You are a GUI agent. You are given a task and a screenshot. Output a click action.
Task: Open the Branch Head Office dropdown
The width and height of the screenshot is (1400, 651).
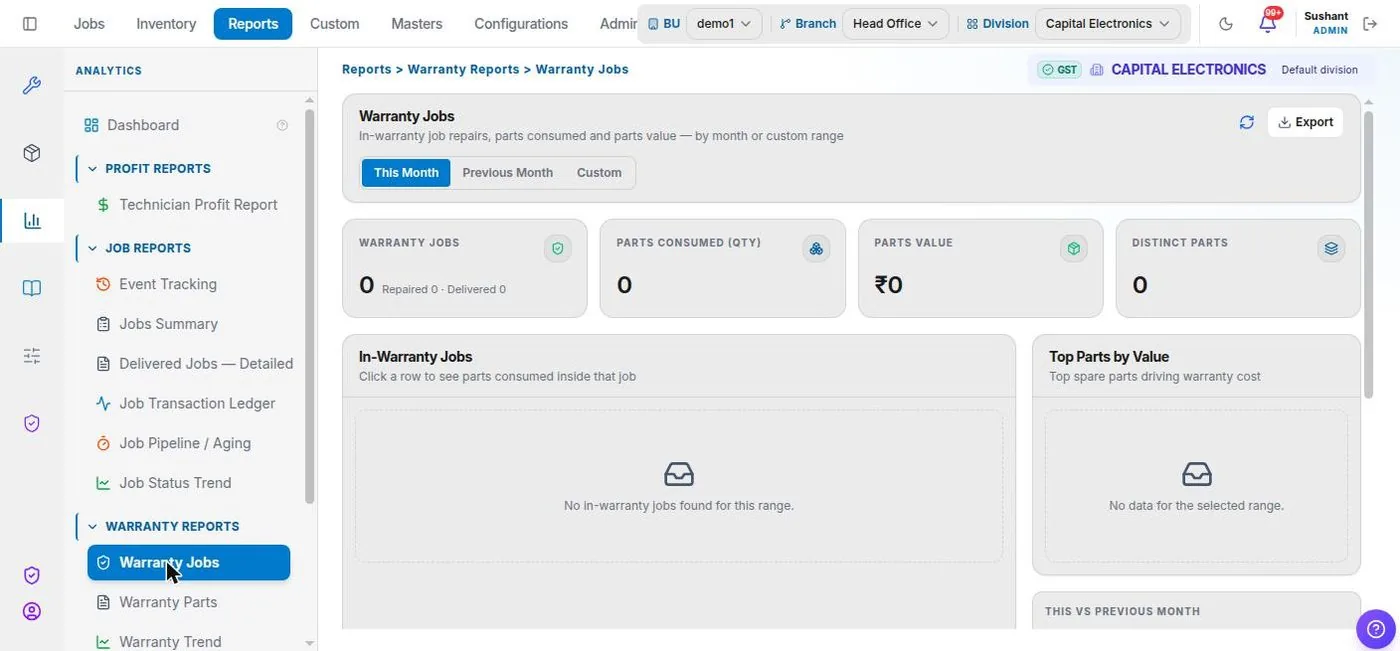[x=895, y=24]
